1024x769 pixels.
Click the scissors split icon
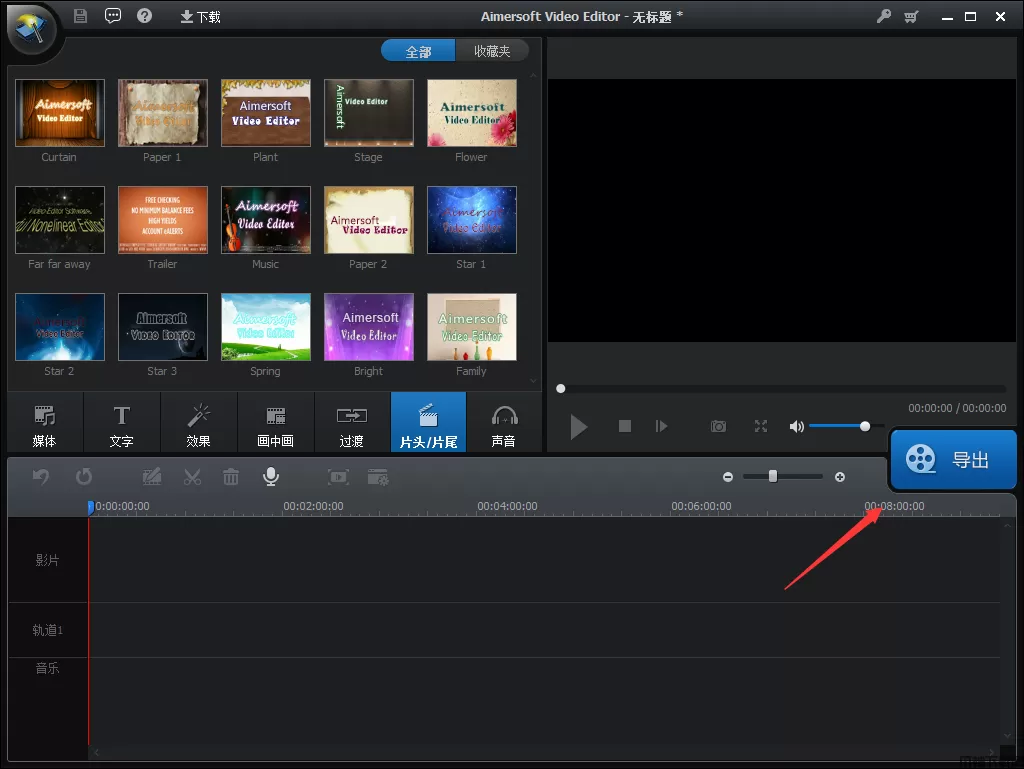(192, 477)
